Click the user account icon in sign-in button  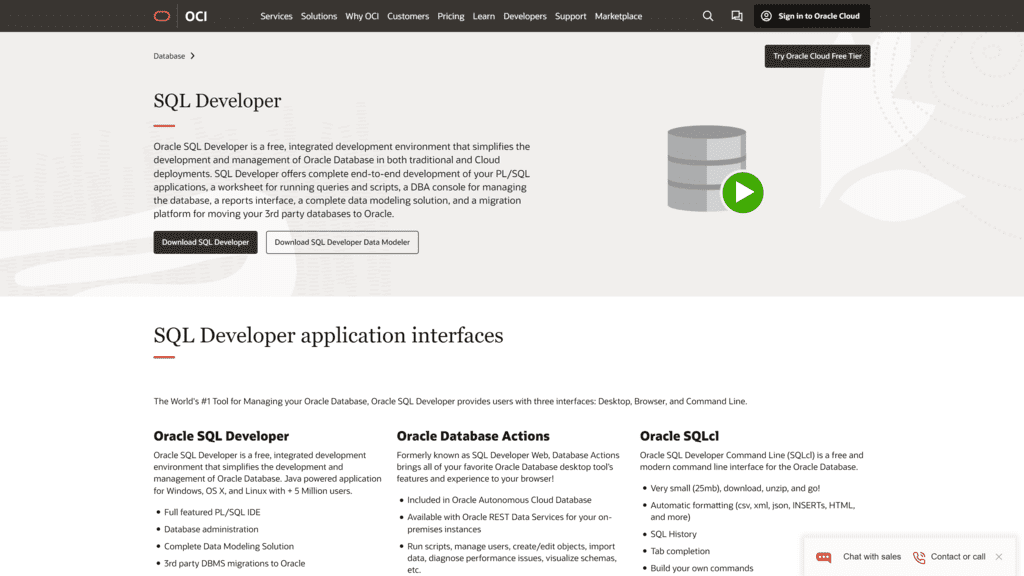[x=766, y=16]
